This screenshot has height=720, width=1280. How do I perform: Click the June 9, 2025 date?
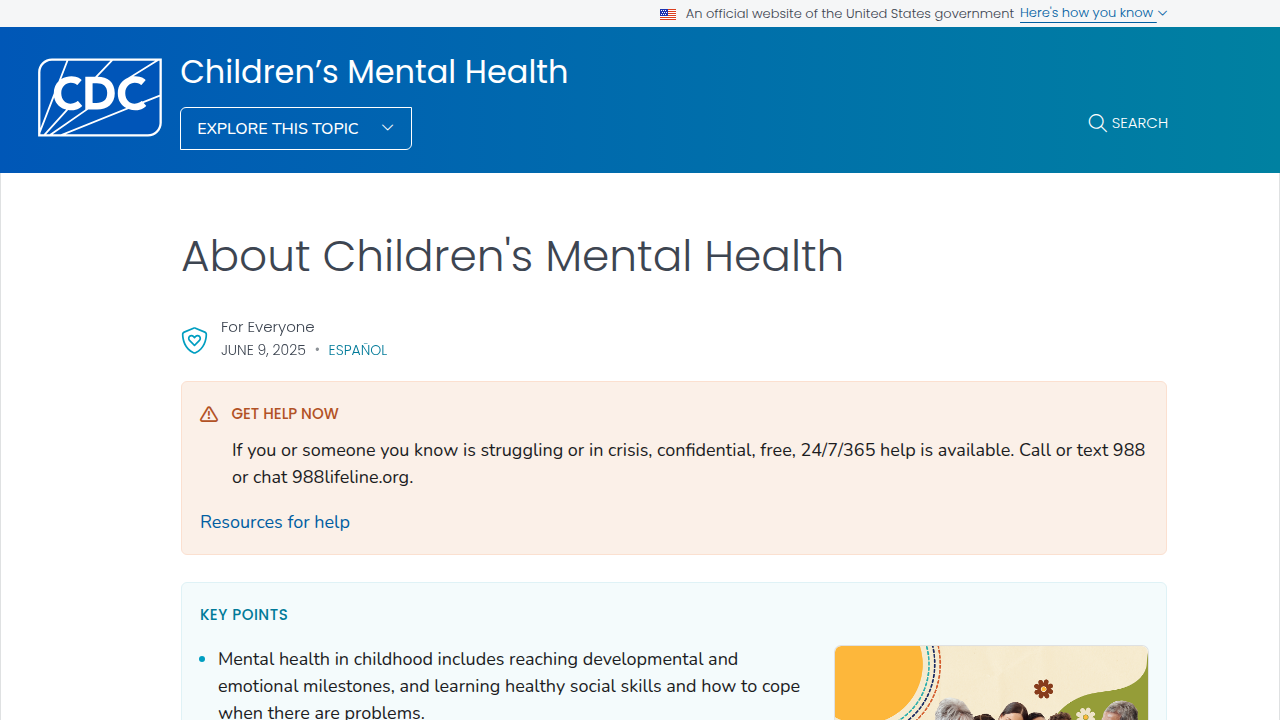(x=263, y=350)
